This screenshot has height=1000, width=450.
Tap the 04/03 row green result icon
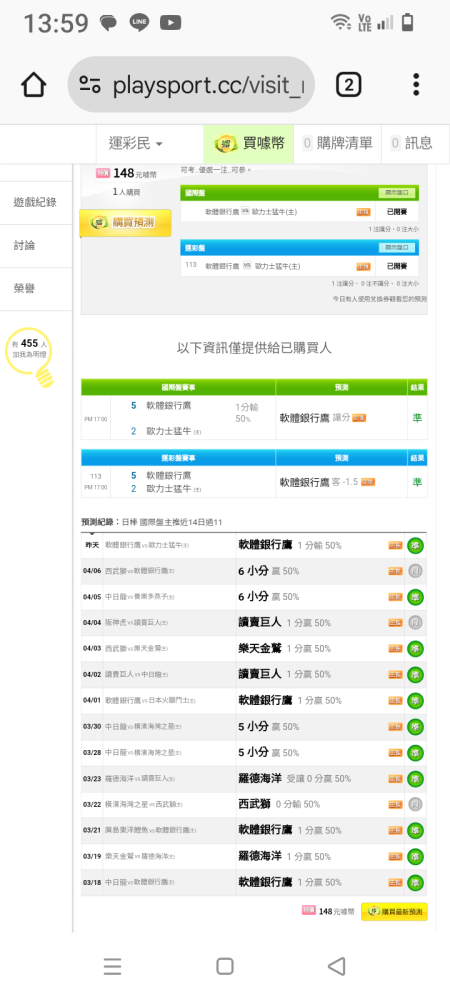[416, 649]
